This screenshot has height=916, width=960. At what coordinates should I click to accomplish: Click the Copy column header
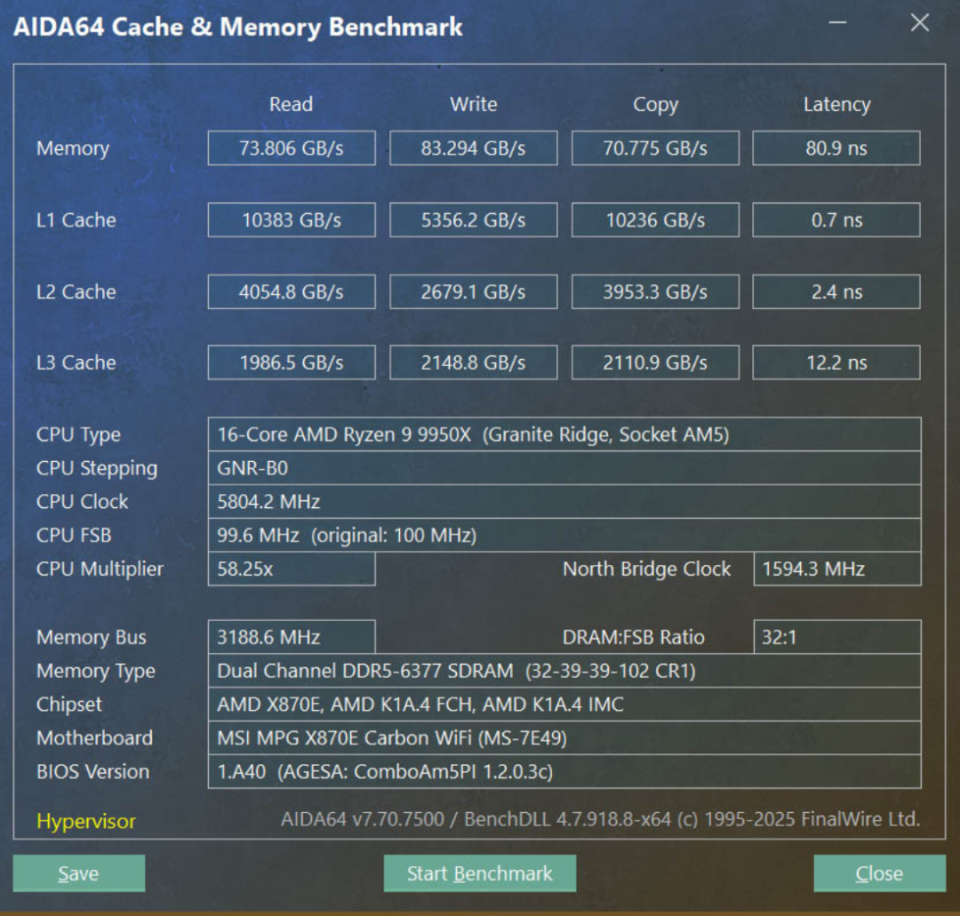656,105
